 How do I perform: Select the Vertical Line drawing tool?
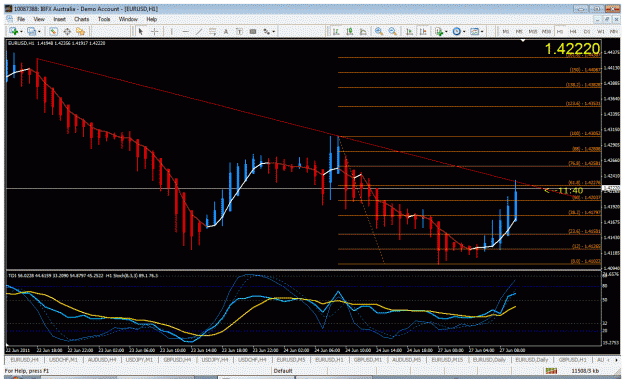[x=171, y=31]
